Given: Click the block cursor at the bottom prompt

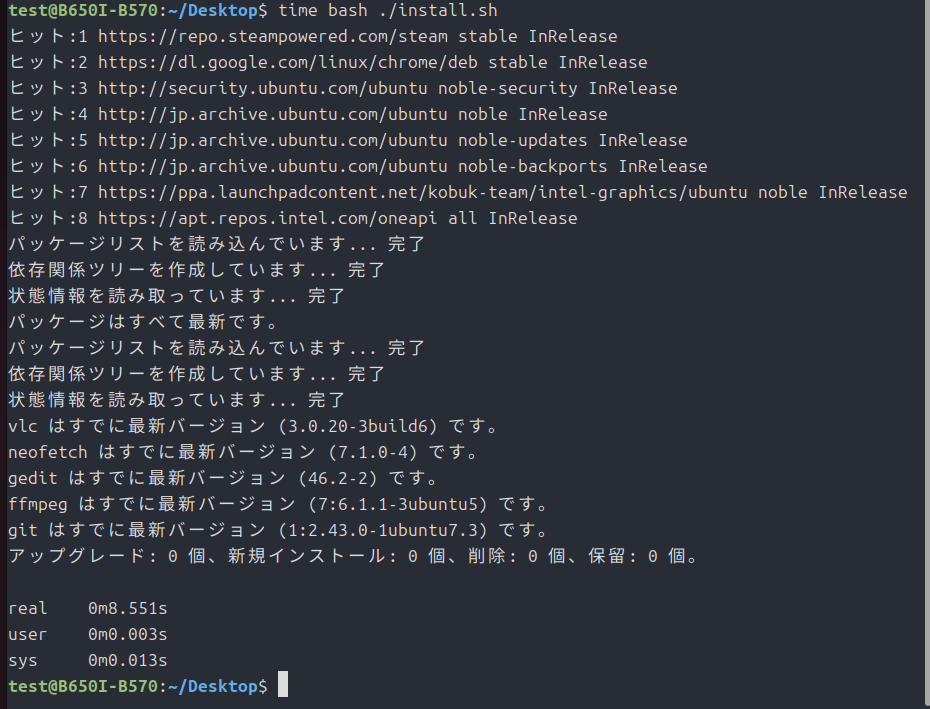Looking at the screenshot, I should click(x=283, y=684).
